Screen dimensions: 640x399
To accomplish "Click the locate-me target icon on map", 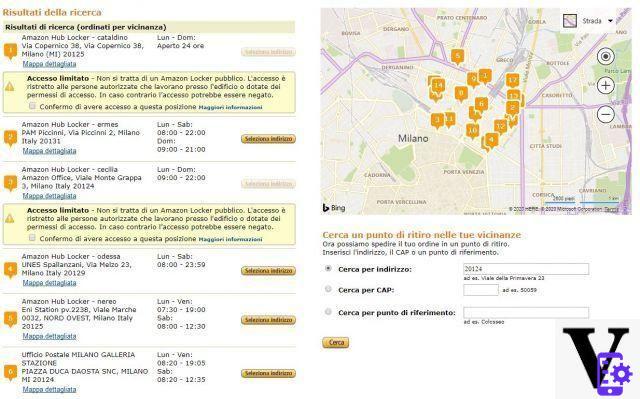I will click(606, 56).
